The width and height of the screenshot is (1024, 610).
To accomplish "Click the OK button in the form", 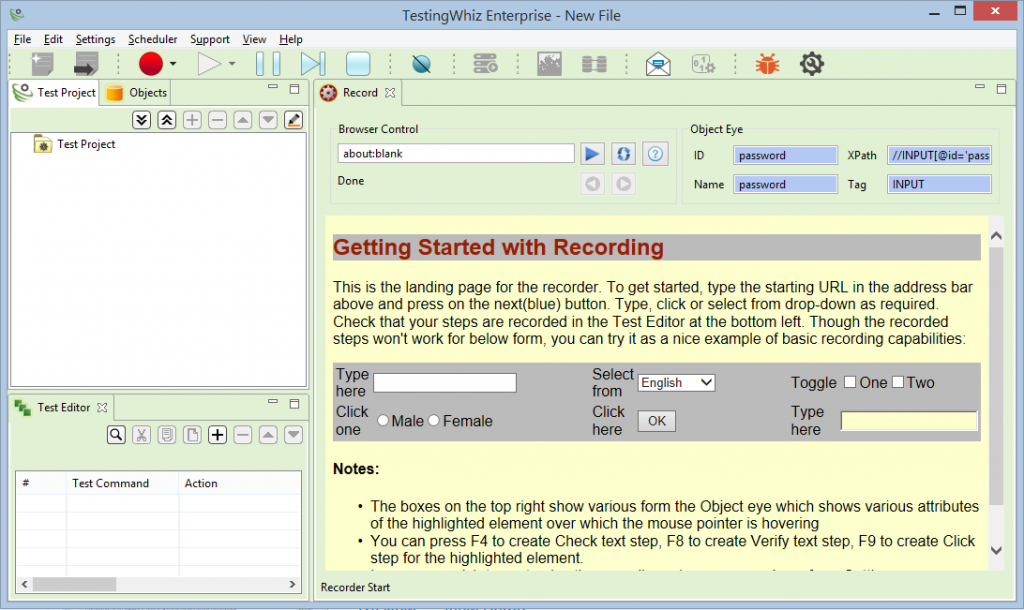I will pos(656,421).
